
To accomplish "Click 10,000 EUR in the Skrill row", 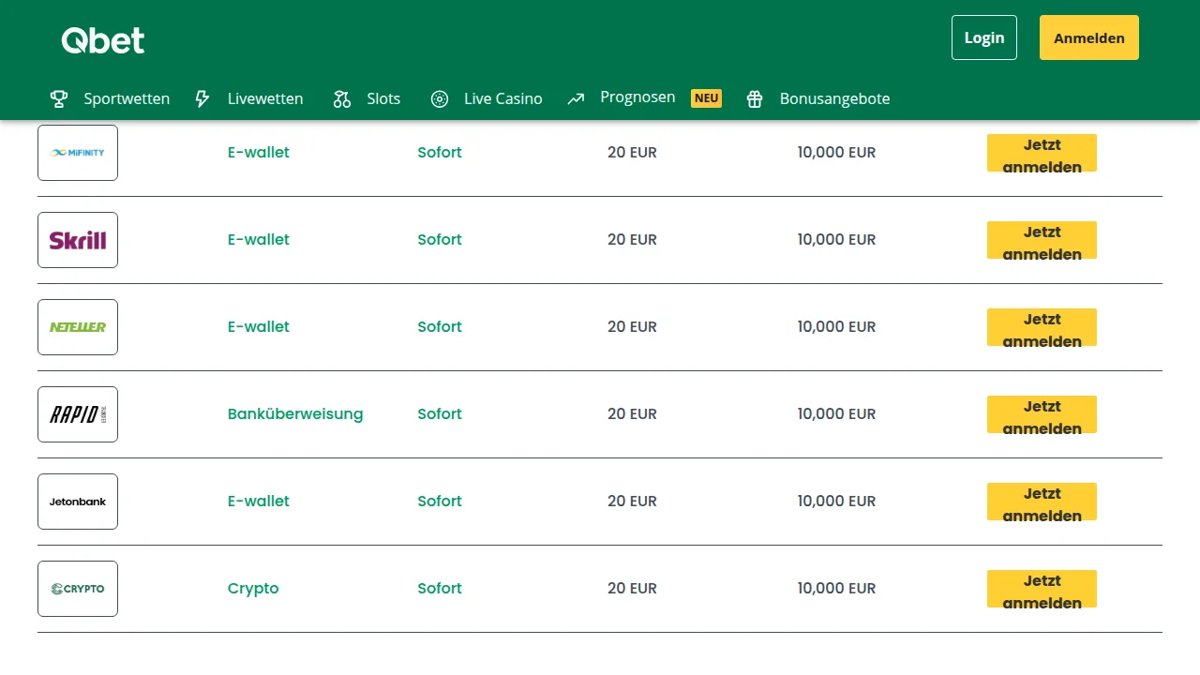I will [x=836, y=239].
